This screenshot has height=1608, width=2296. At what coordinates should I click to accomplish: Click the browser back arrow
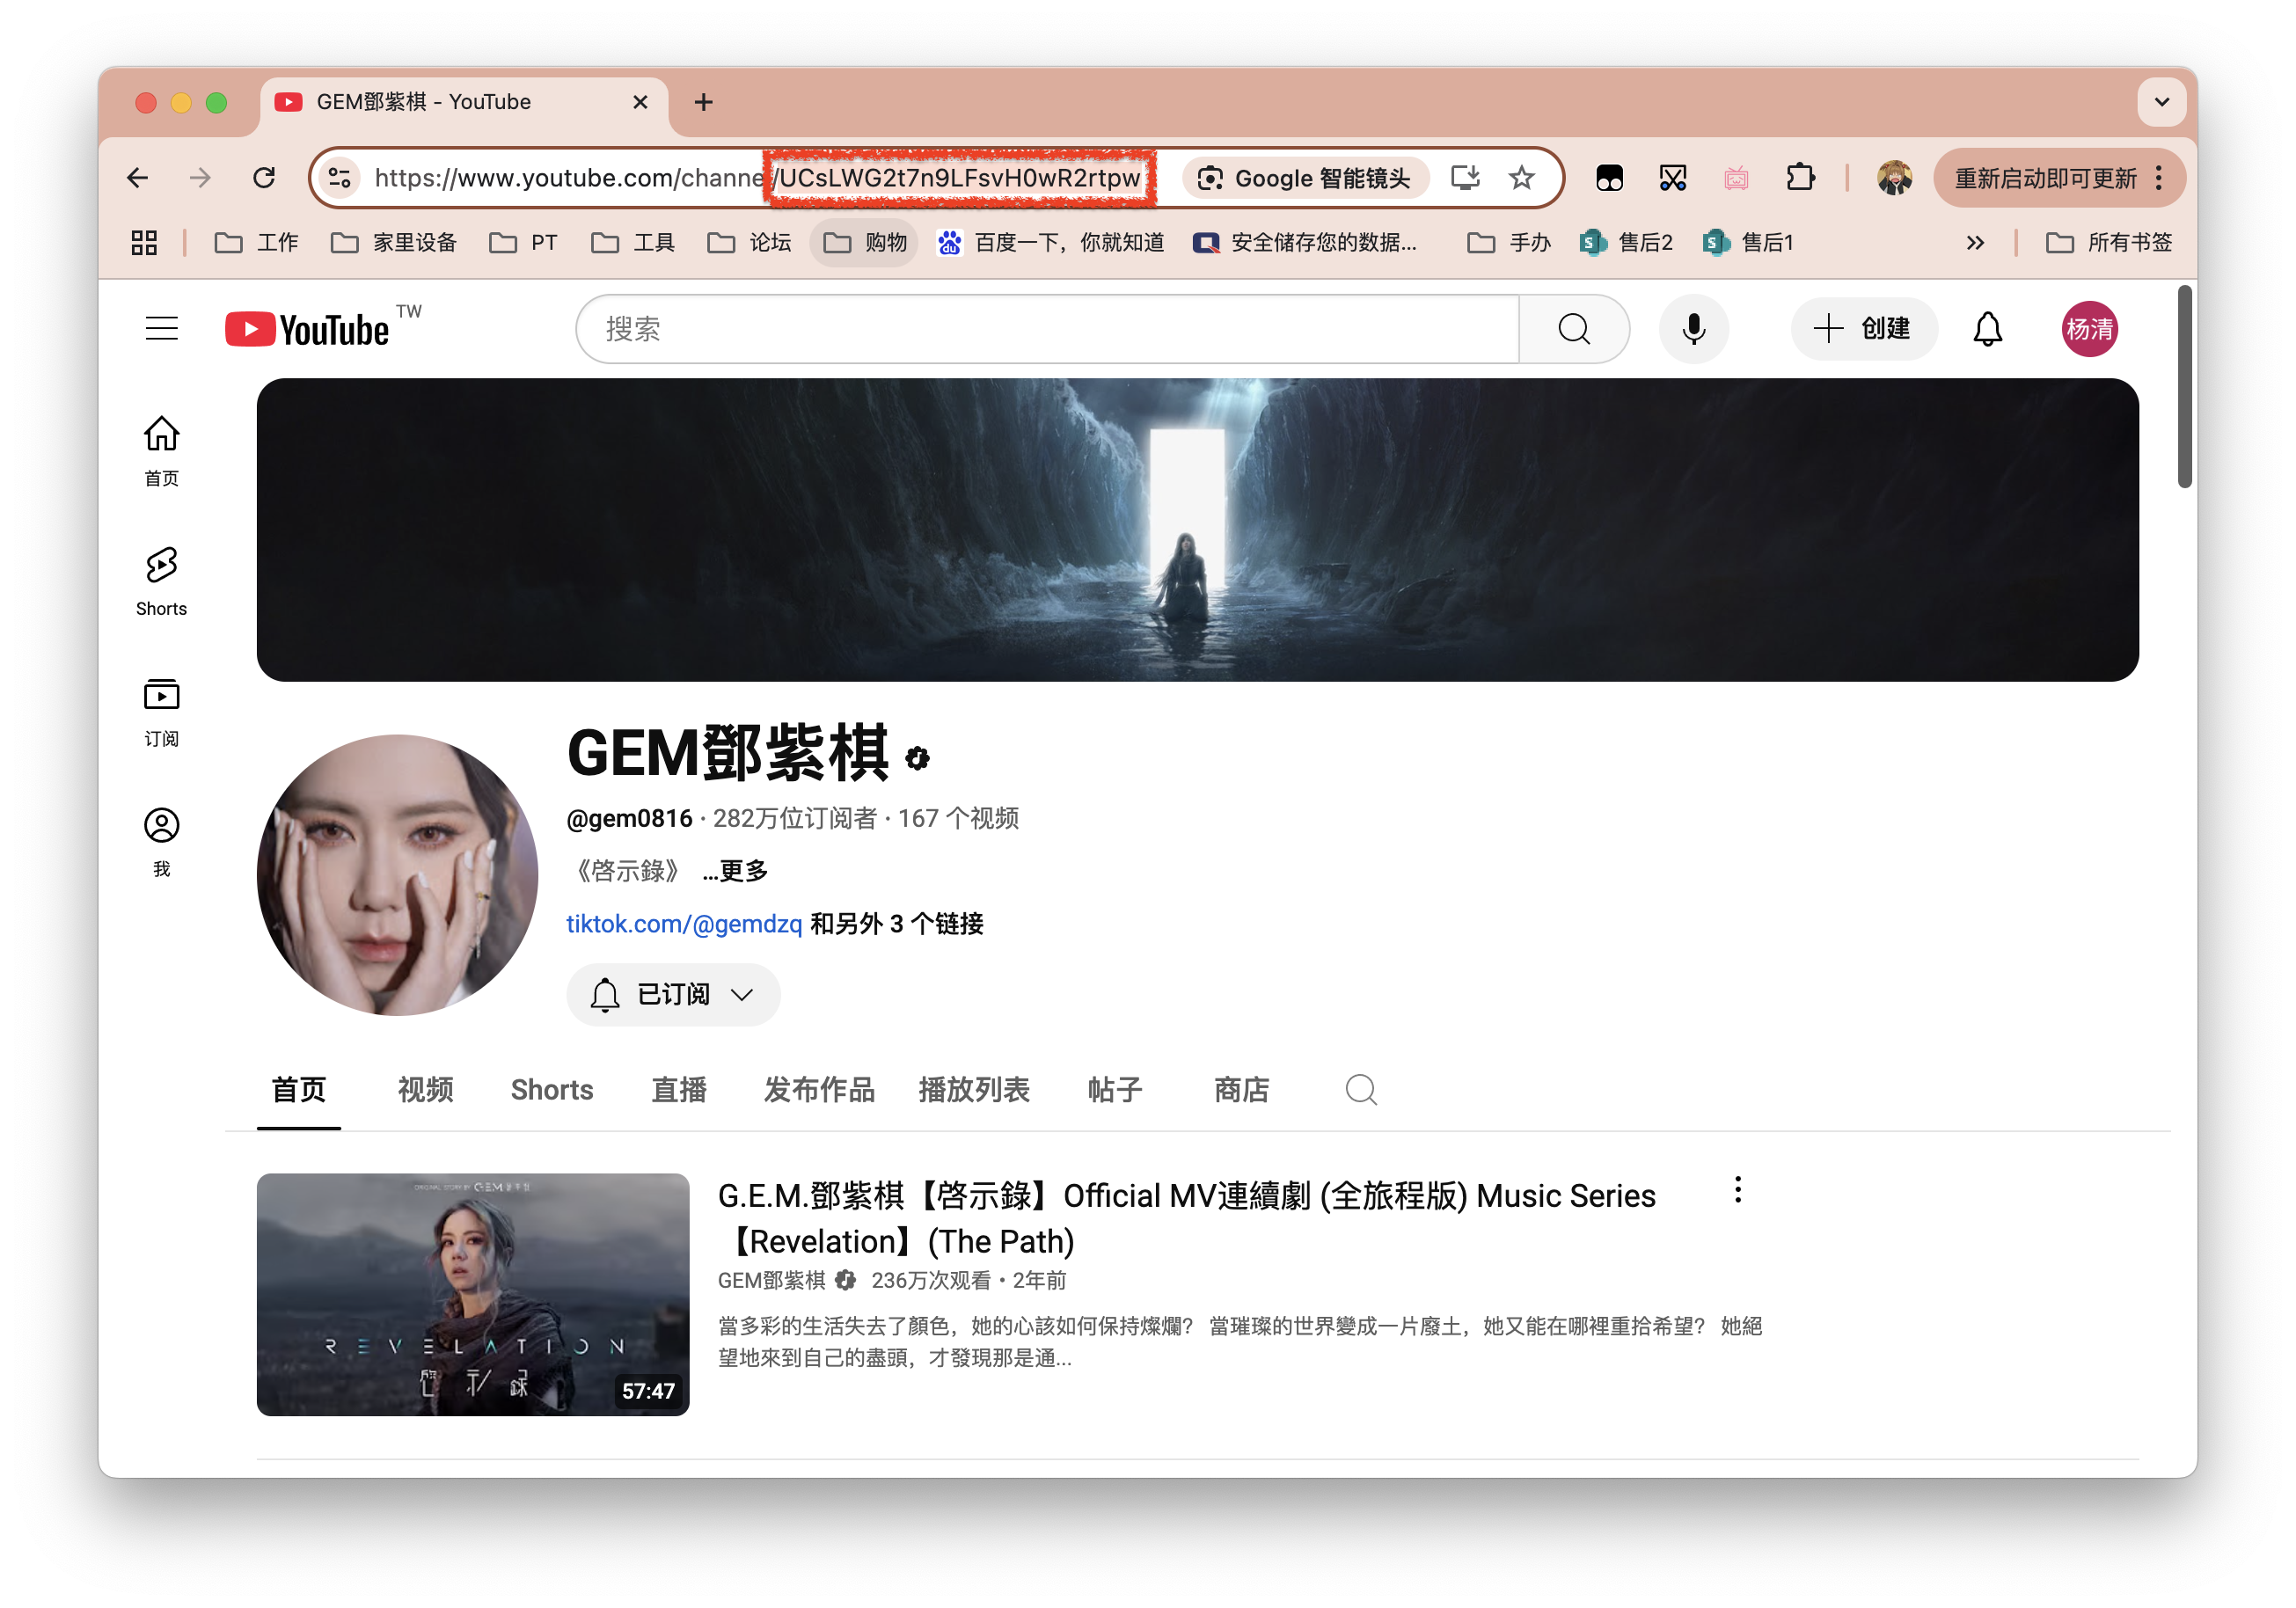coord(138,178)
